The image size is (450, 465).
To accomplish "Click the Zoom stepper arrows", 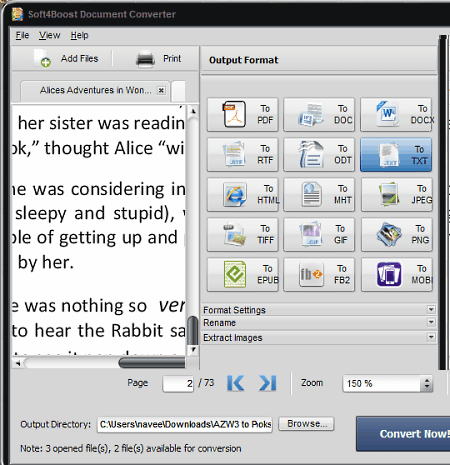I will click(427, 383).
